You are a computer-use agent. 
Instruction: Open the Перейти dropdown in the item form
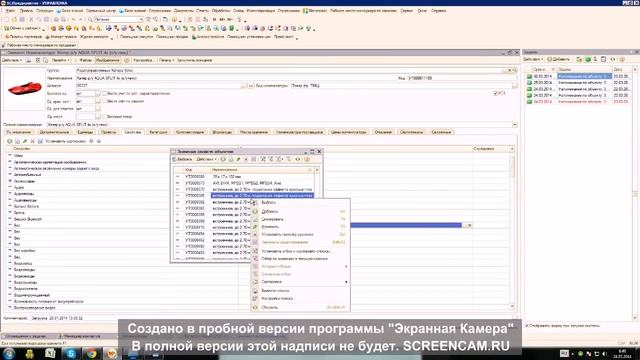[60, 60]
